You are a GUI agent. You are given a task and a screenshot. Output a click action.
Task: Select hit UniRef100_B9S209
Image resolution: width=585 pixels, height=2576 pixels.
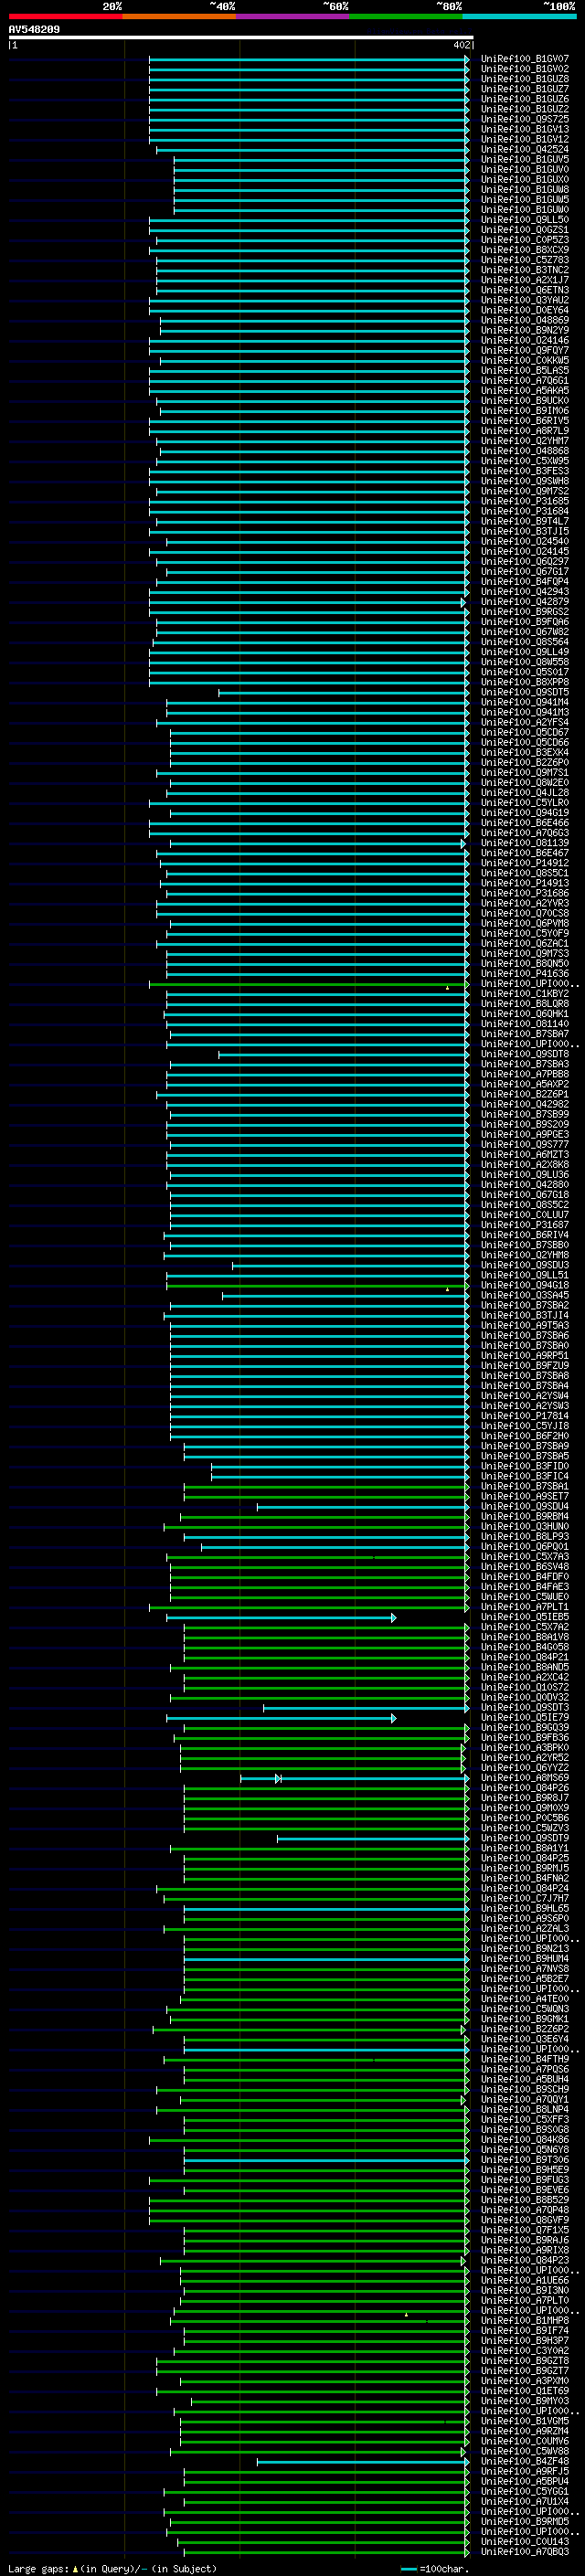coord(525,1124)
